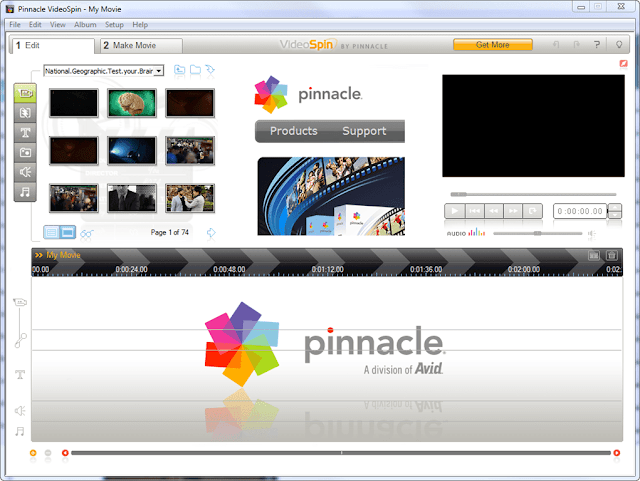This screenshot has width=640, height=481.
Task: Click the glasses icon below thumbnails
Action: 87,233
